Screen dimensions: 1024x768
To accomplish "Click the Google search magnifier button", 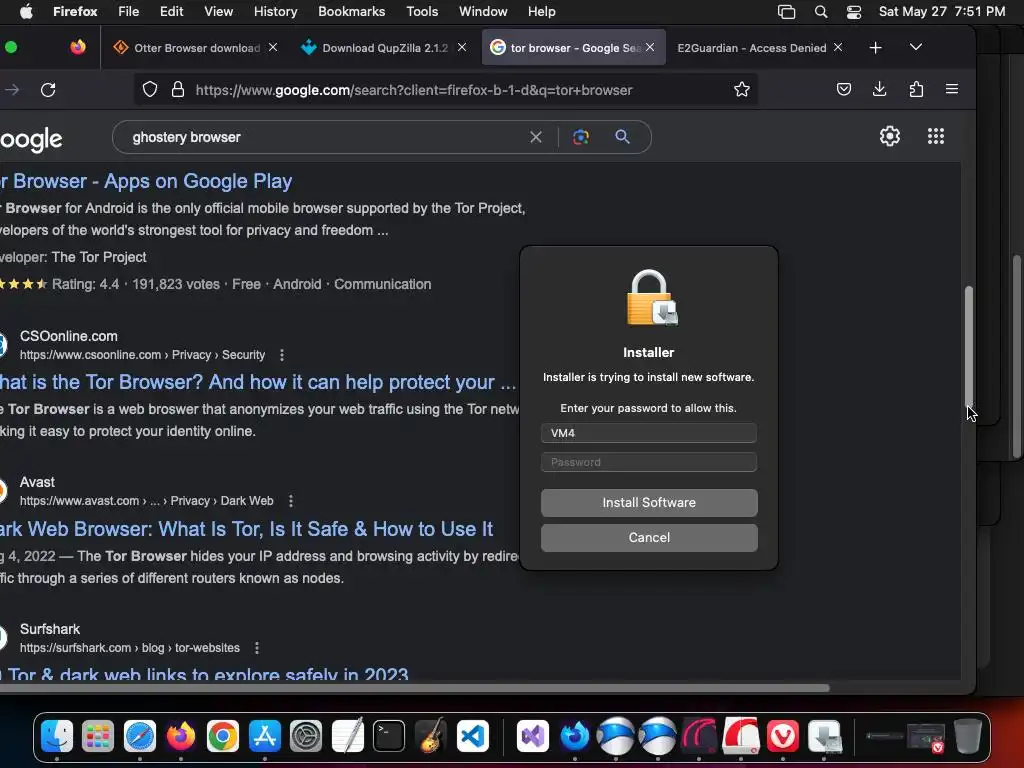I will tap(622, 137).
